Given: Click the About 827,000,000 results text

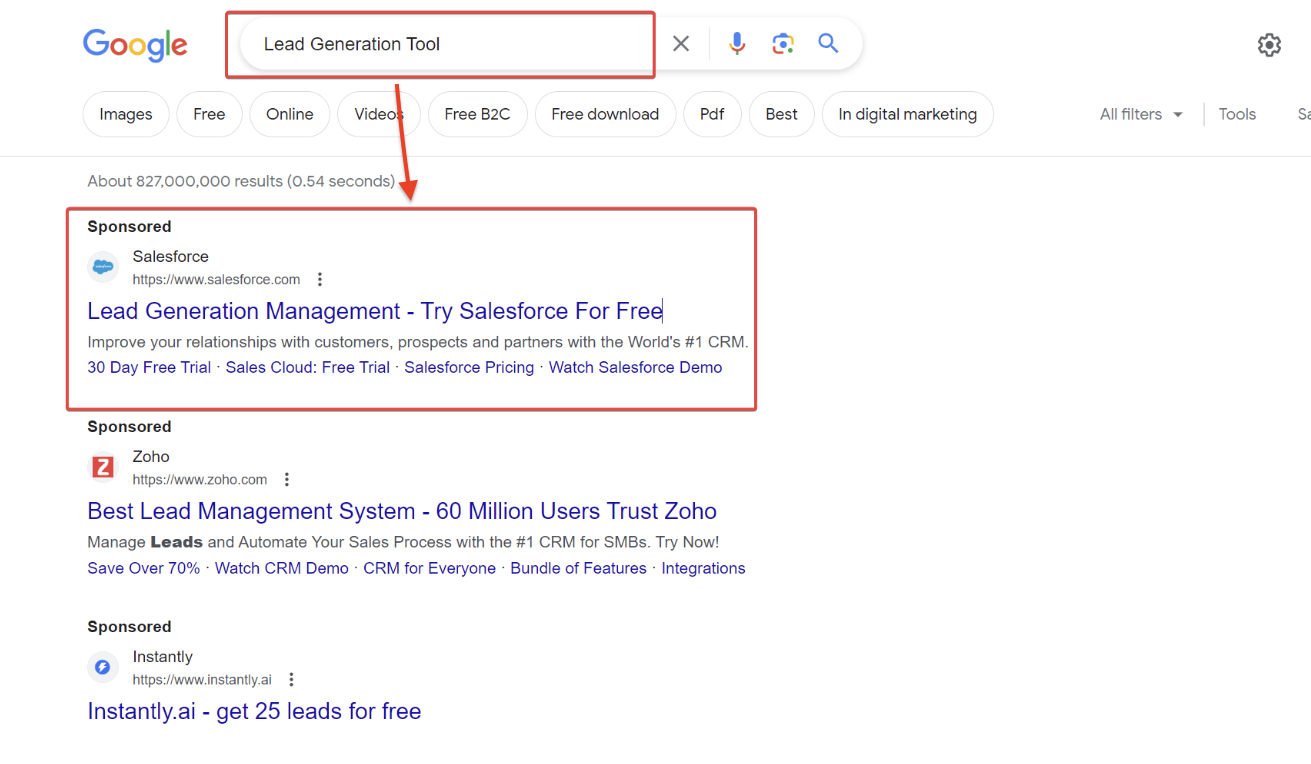Looking at the screenshot, I should coord(241,181).
